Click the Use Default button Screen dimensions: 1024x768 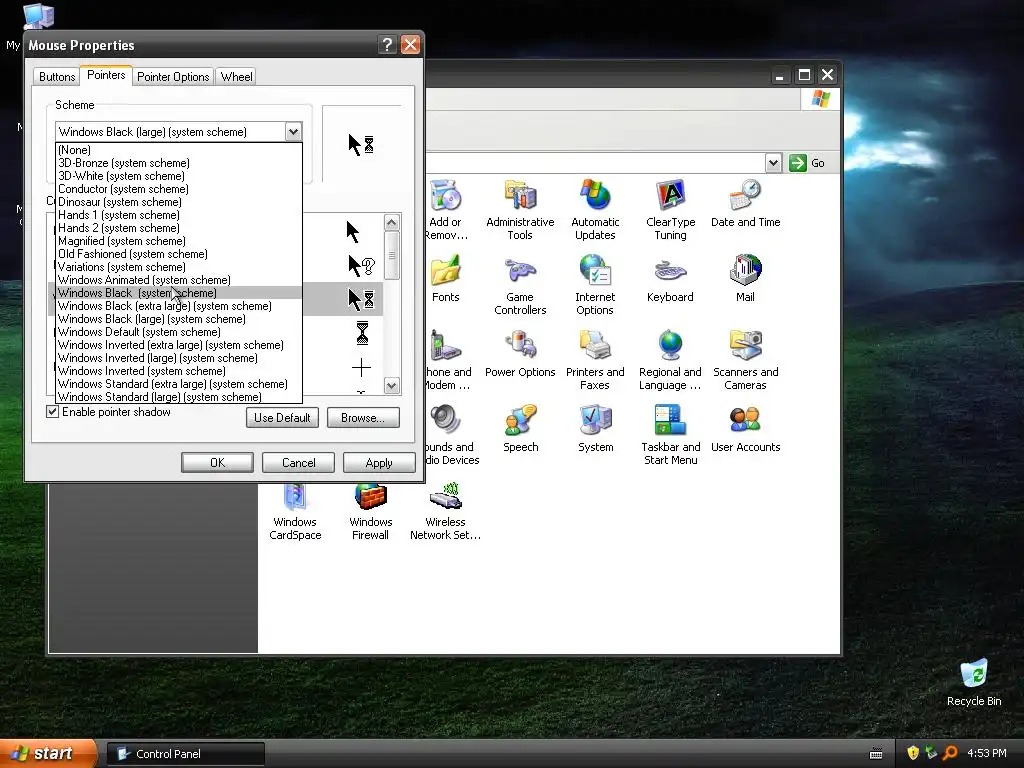coord(282,417)
